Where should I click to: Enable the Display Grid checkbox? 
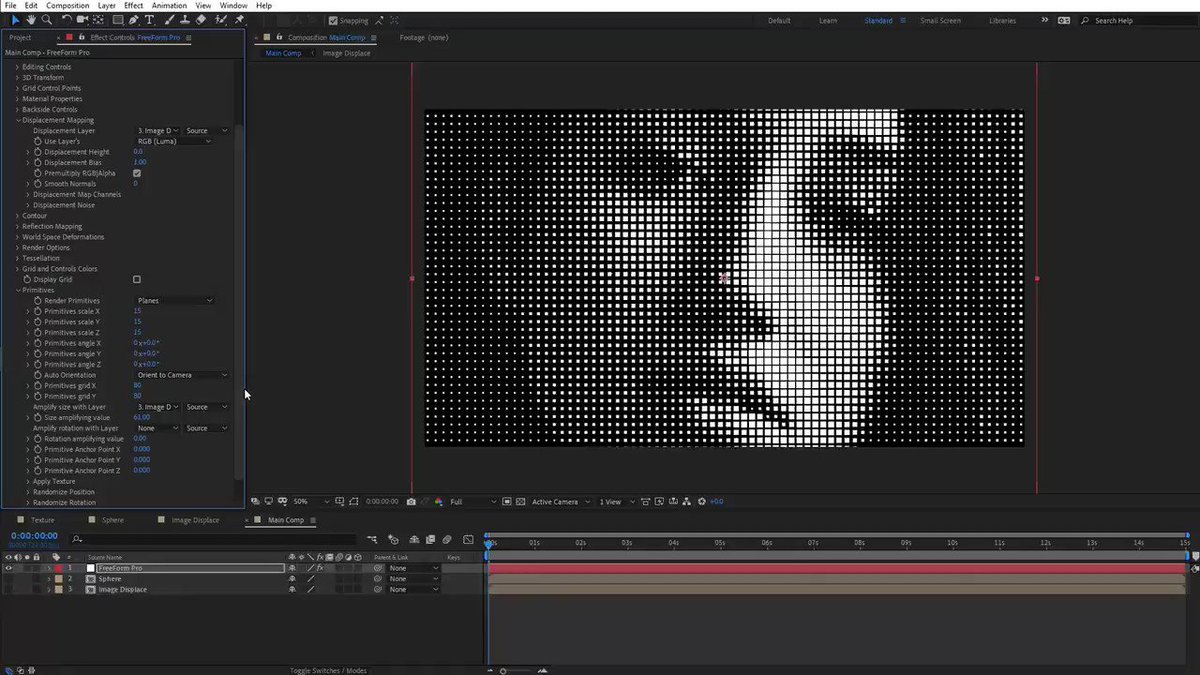137,279
